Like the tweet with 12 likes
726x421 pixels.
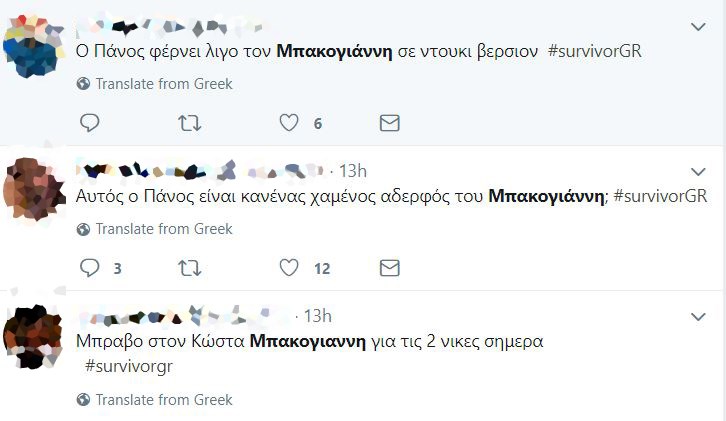[x=289, y=268]
